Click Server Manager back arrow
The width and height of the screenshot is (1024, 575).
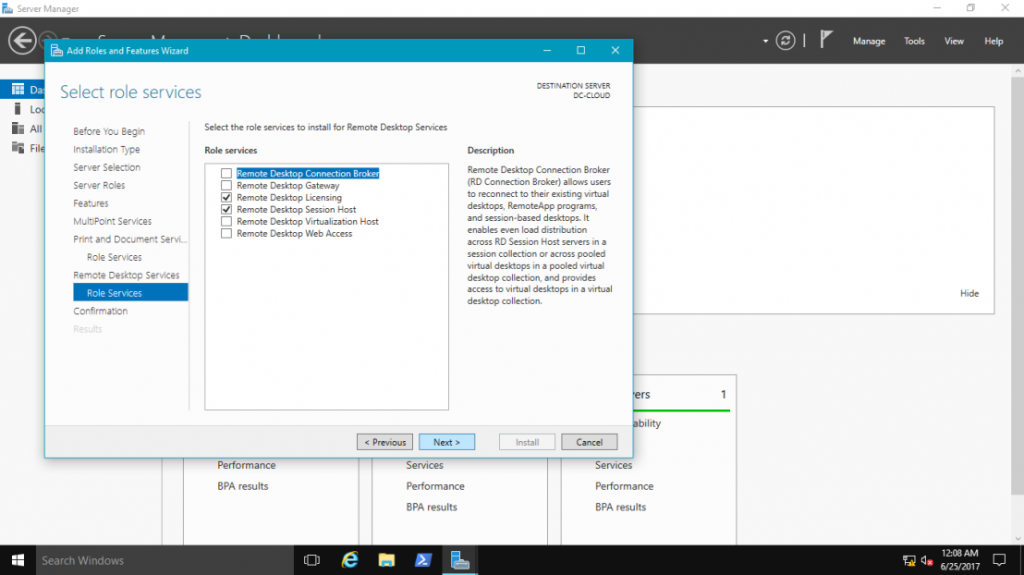coord(22,41)
